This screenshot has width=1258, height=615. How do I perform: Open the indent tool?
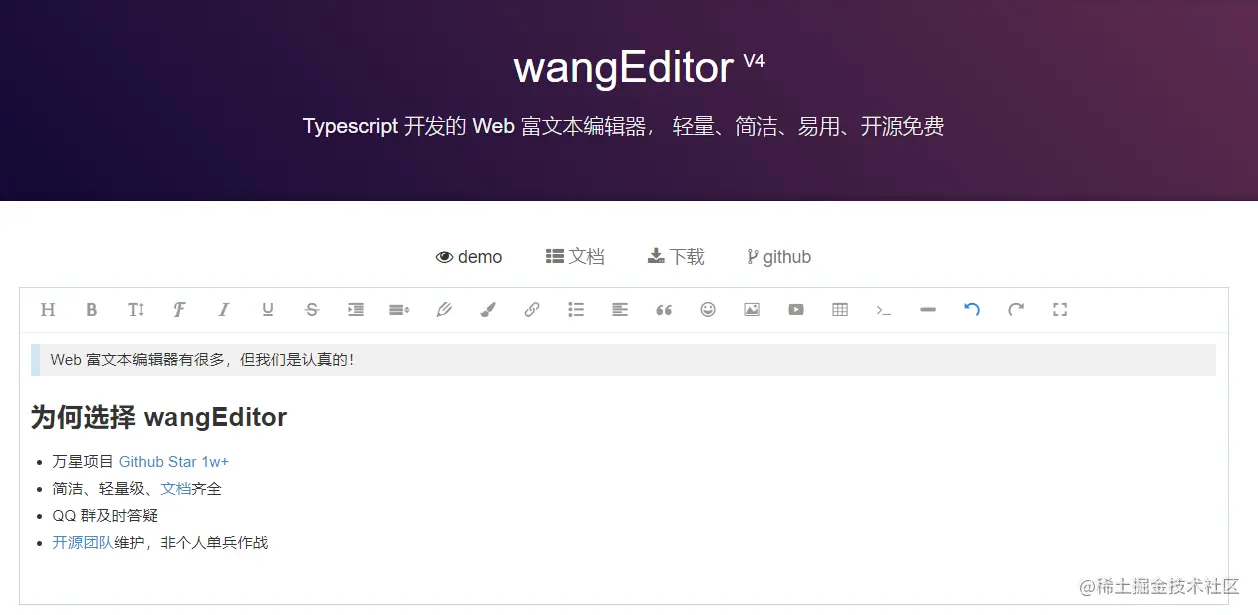click(356, 310)
